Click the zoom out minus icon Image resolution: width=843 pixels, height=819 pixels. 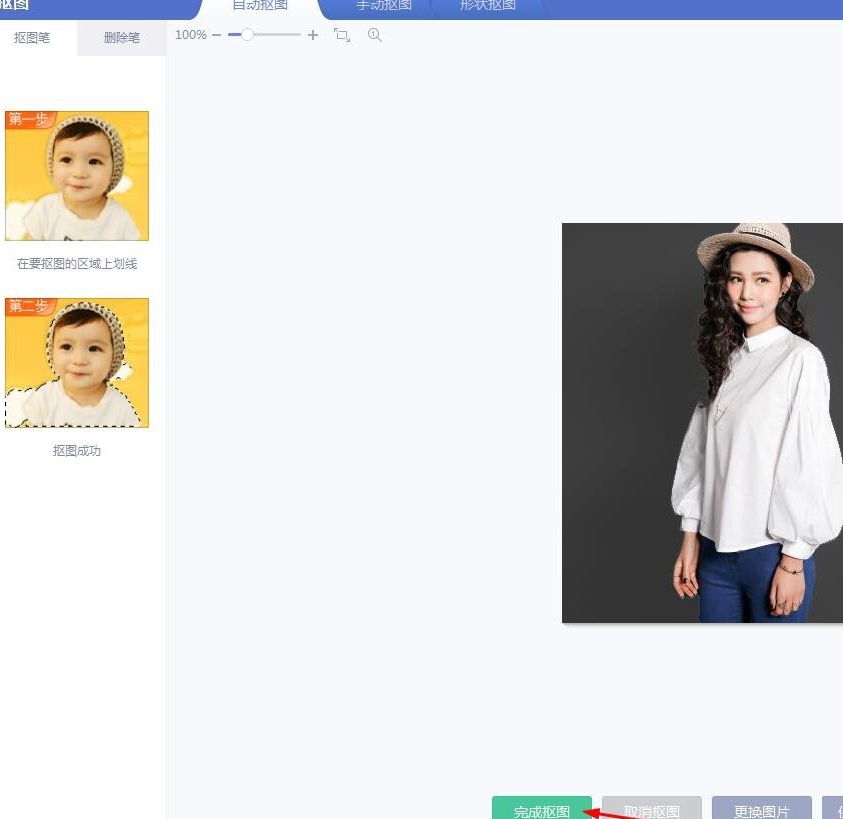[216, 35]
